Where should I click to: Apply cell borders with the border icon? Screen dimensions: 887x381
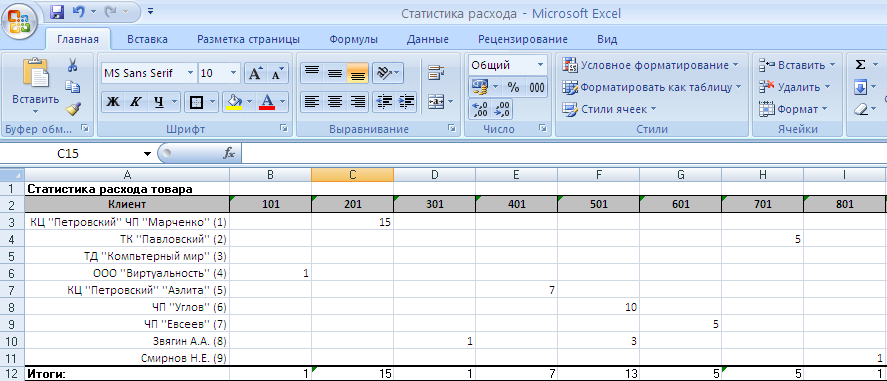(196, 102)
